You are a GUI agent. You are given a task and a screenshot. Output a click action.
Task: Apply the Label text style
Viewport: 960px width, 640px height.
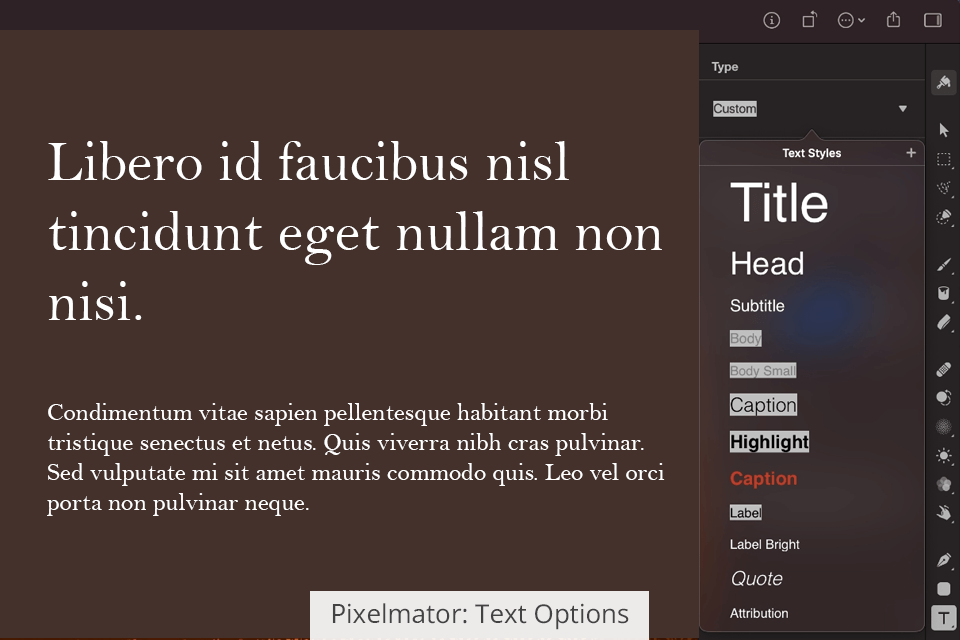745,513
